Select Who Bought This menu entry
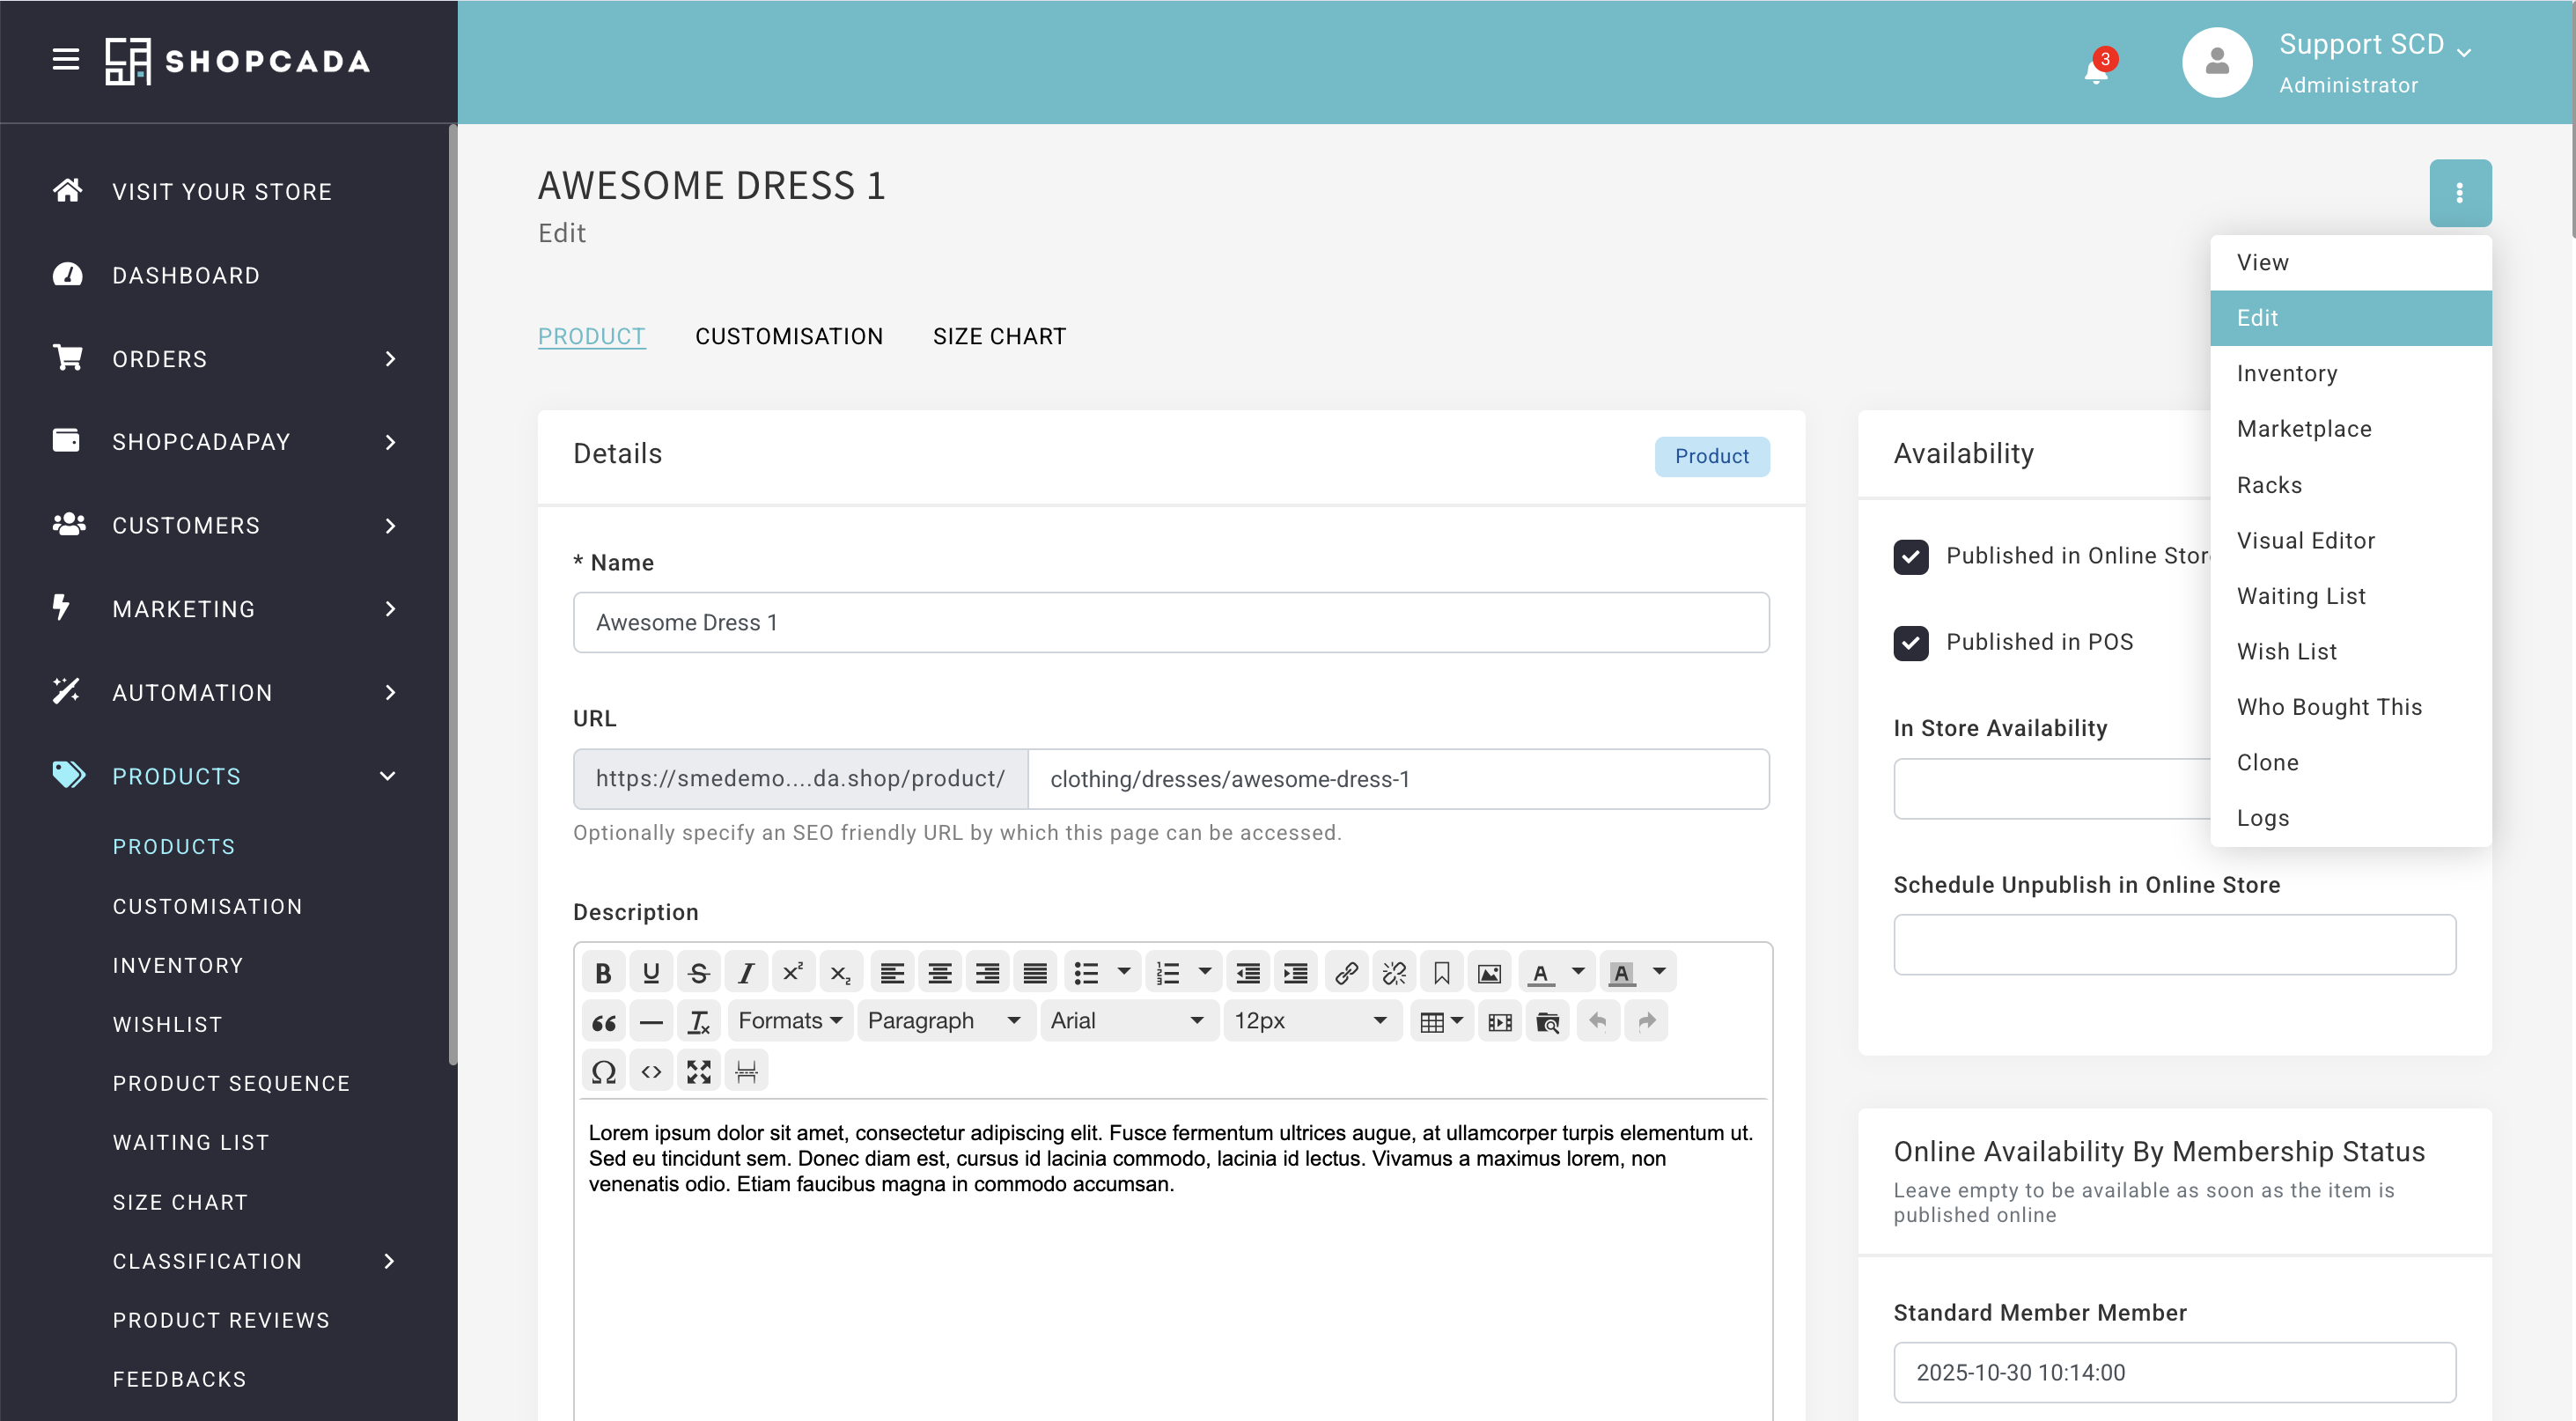The height and width of the screenshot is (1421, 2576). [2351, 707]
